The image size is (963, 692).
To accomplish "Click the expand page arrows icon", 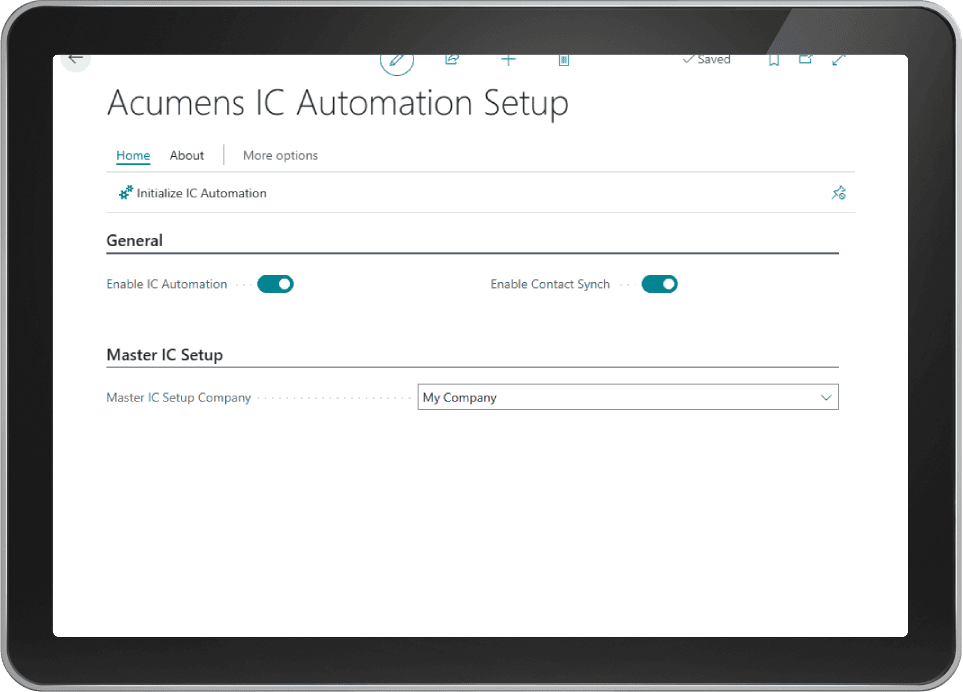I will [838, 60].
